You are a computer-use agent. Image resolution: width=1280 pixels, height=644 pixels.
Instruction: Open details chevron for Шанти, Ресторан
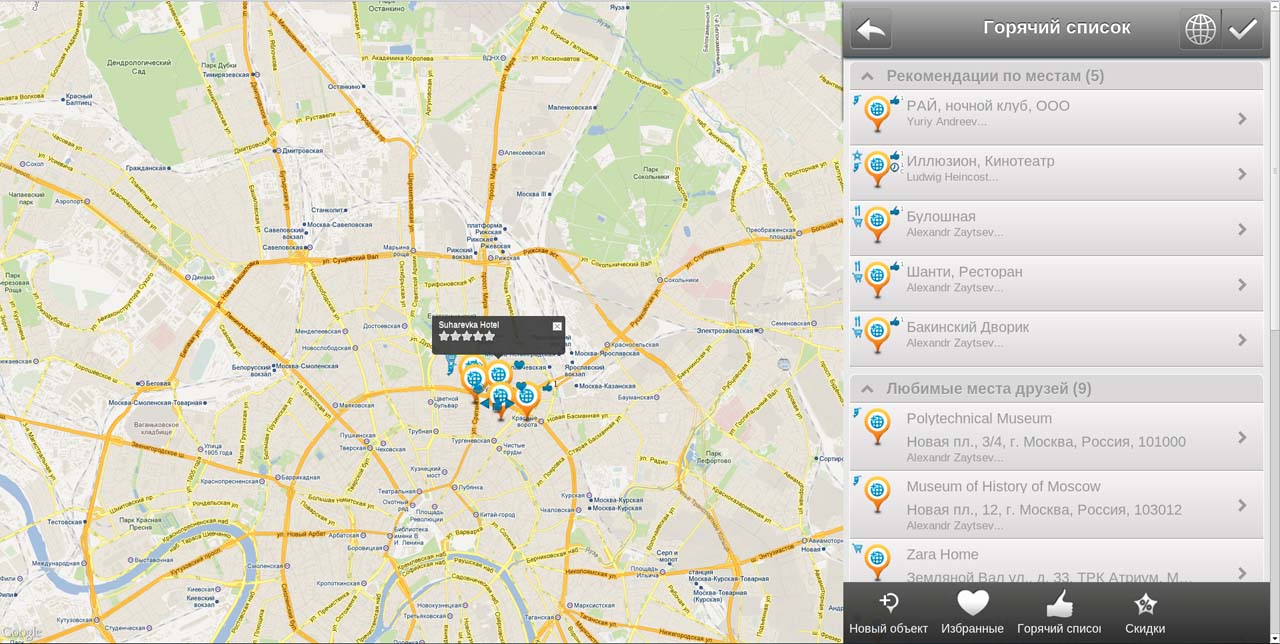point(1242,285)
